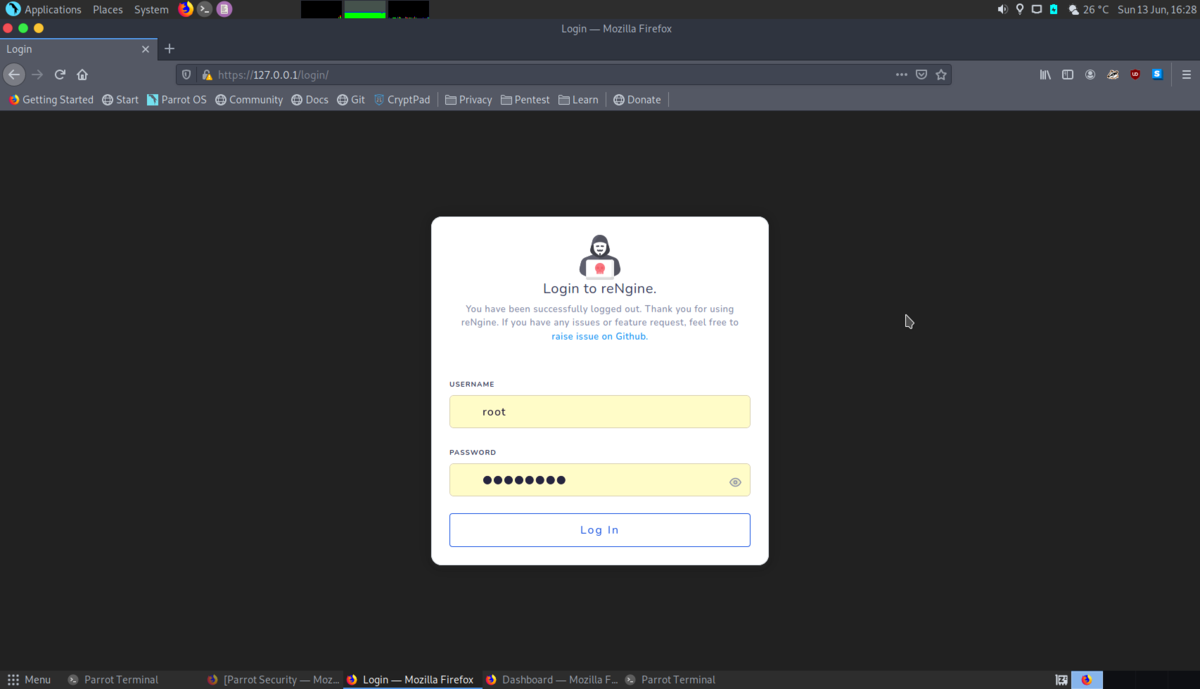Screen dimensions: 1200x689
Task: Show sidebars toolbar icon
Action: [1067, 74]
